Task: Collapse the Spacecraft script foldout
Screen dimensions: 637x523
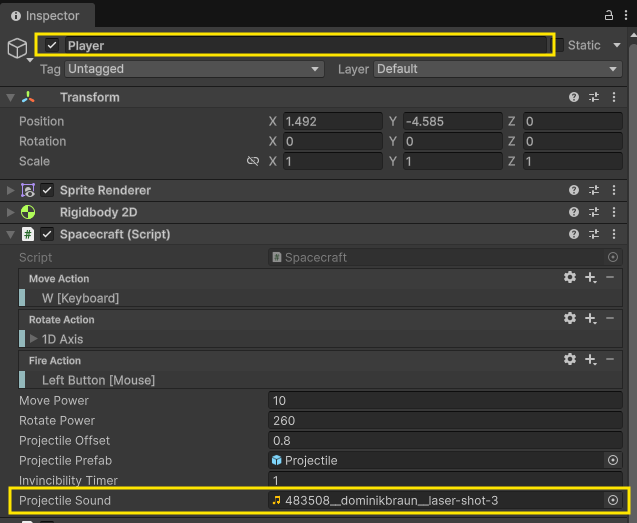Action: 11,234
